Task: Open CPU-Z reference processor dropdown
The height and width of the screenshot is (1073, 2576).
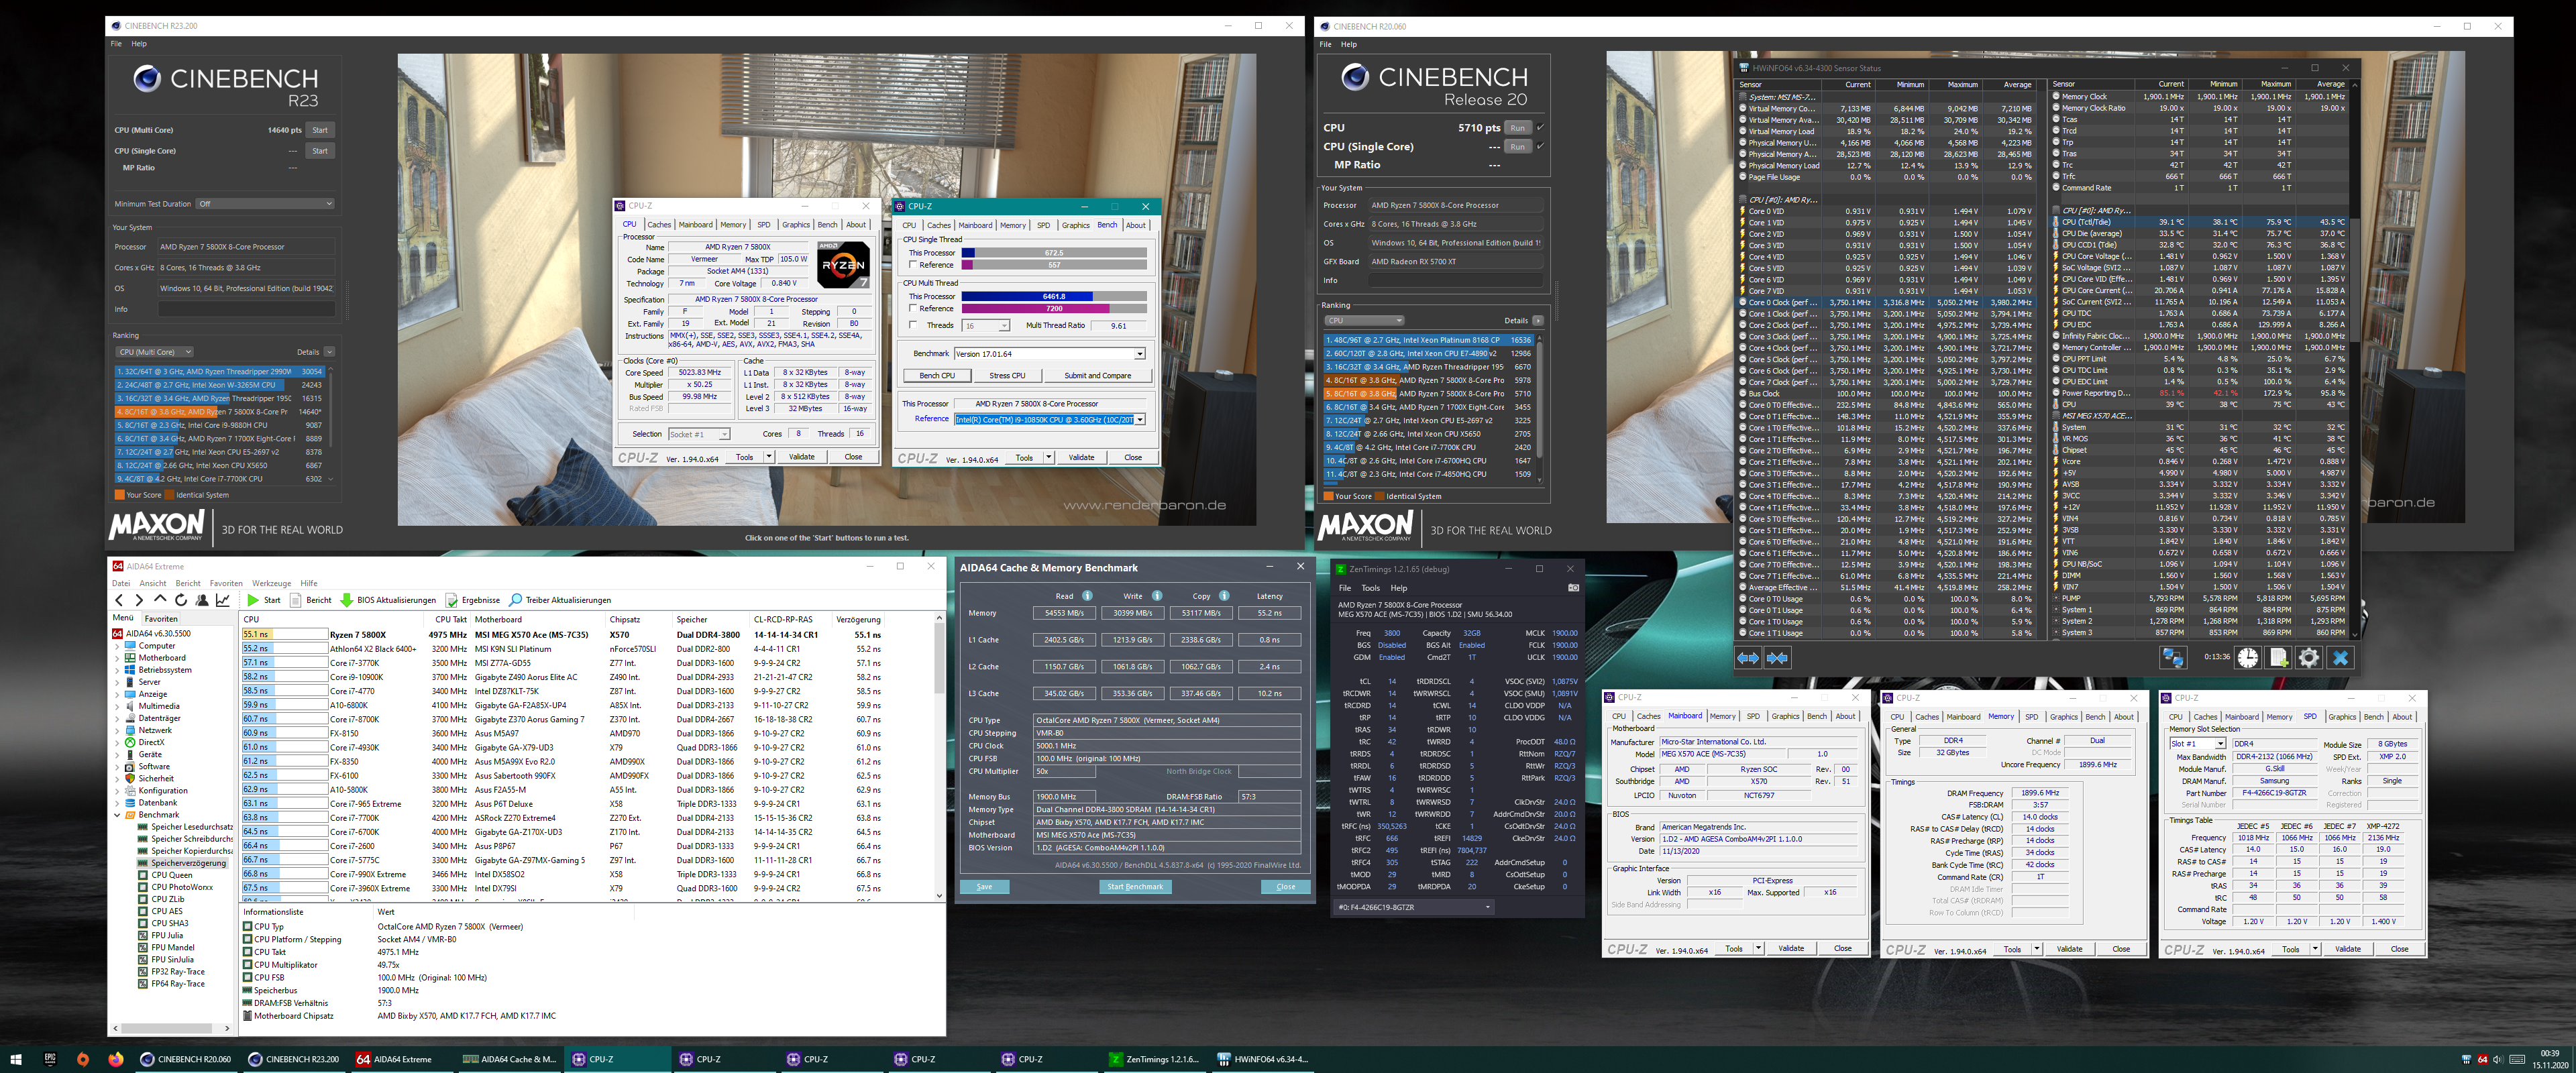Action: tap(1139, 419)
